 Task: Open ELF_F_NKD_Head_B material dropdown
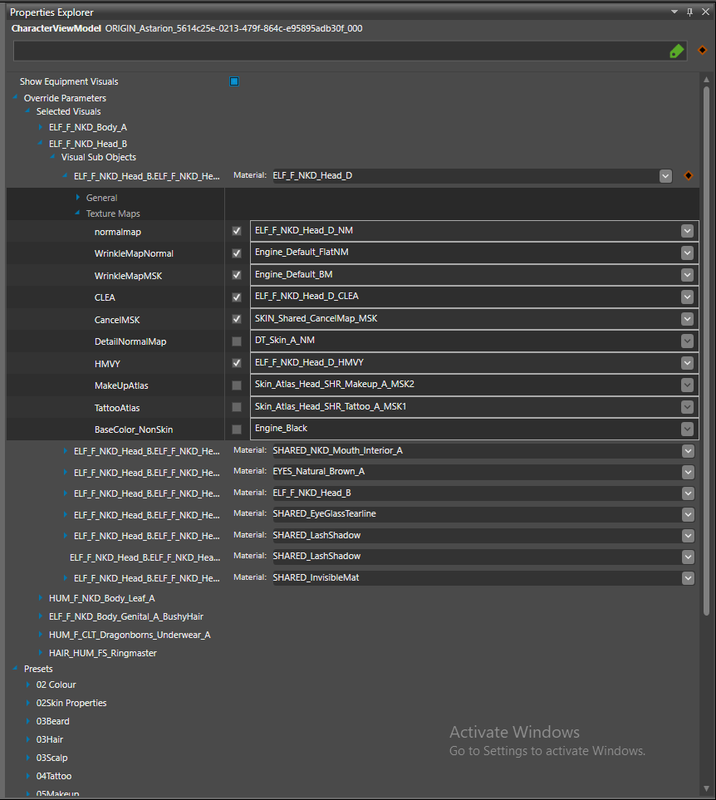pyautogui.click(x=688, y=493)
